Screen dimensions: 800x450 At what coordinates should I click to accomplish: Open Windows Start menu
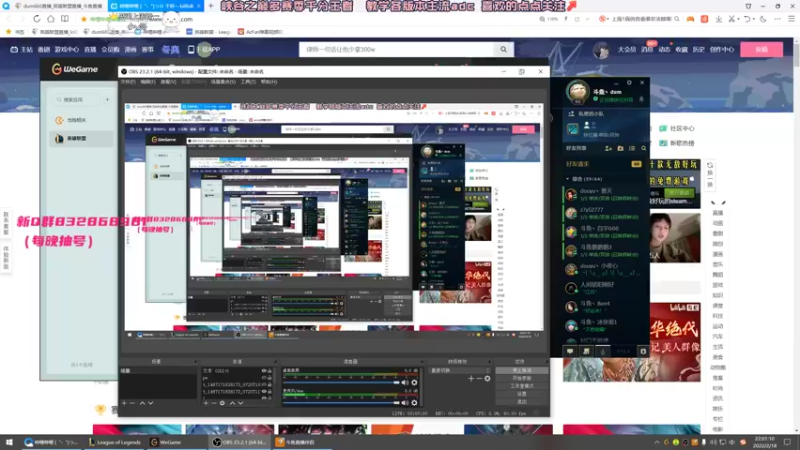tap(9, 442)
